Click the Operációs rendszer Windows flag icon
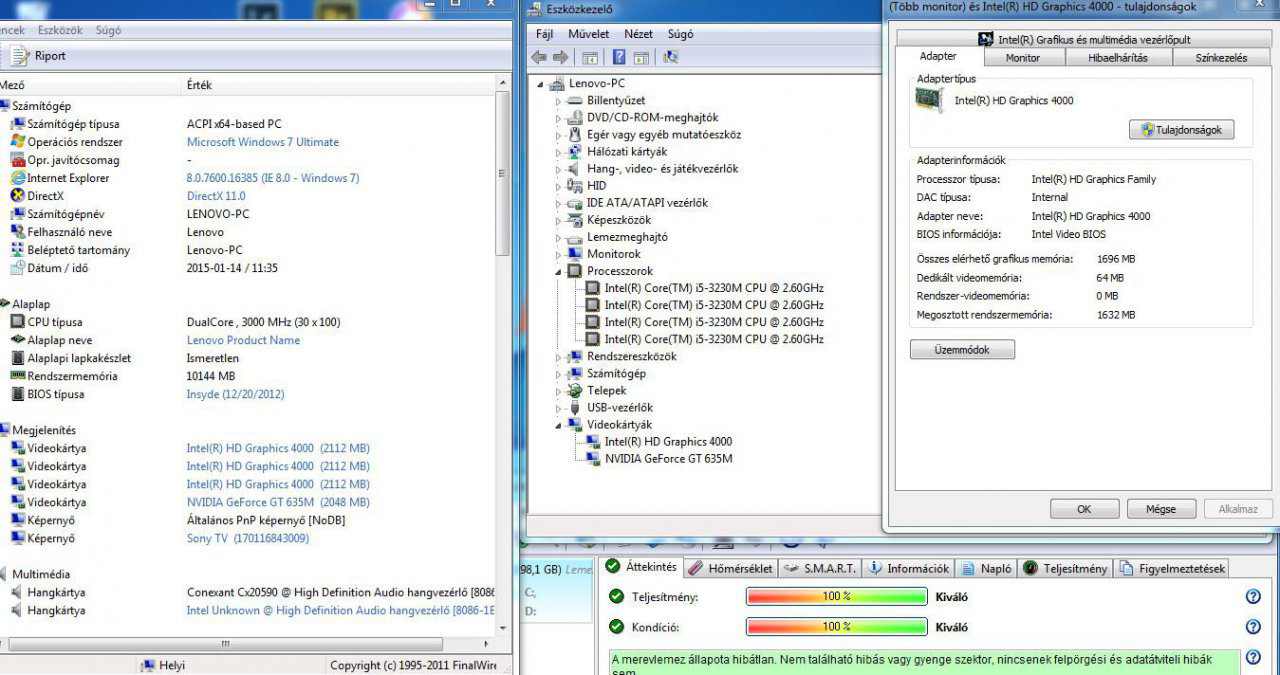This screenshot has height=675, width=1280. pyautogui.click(x=17, y=142)
